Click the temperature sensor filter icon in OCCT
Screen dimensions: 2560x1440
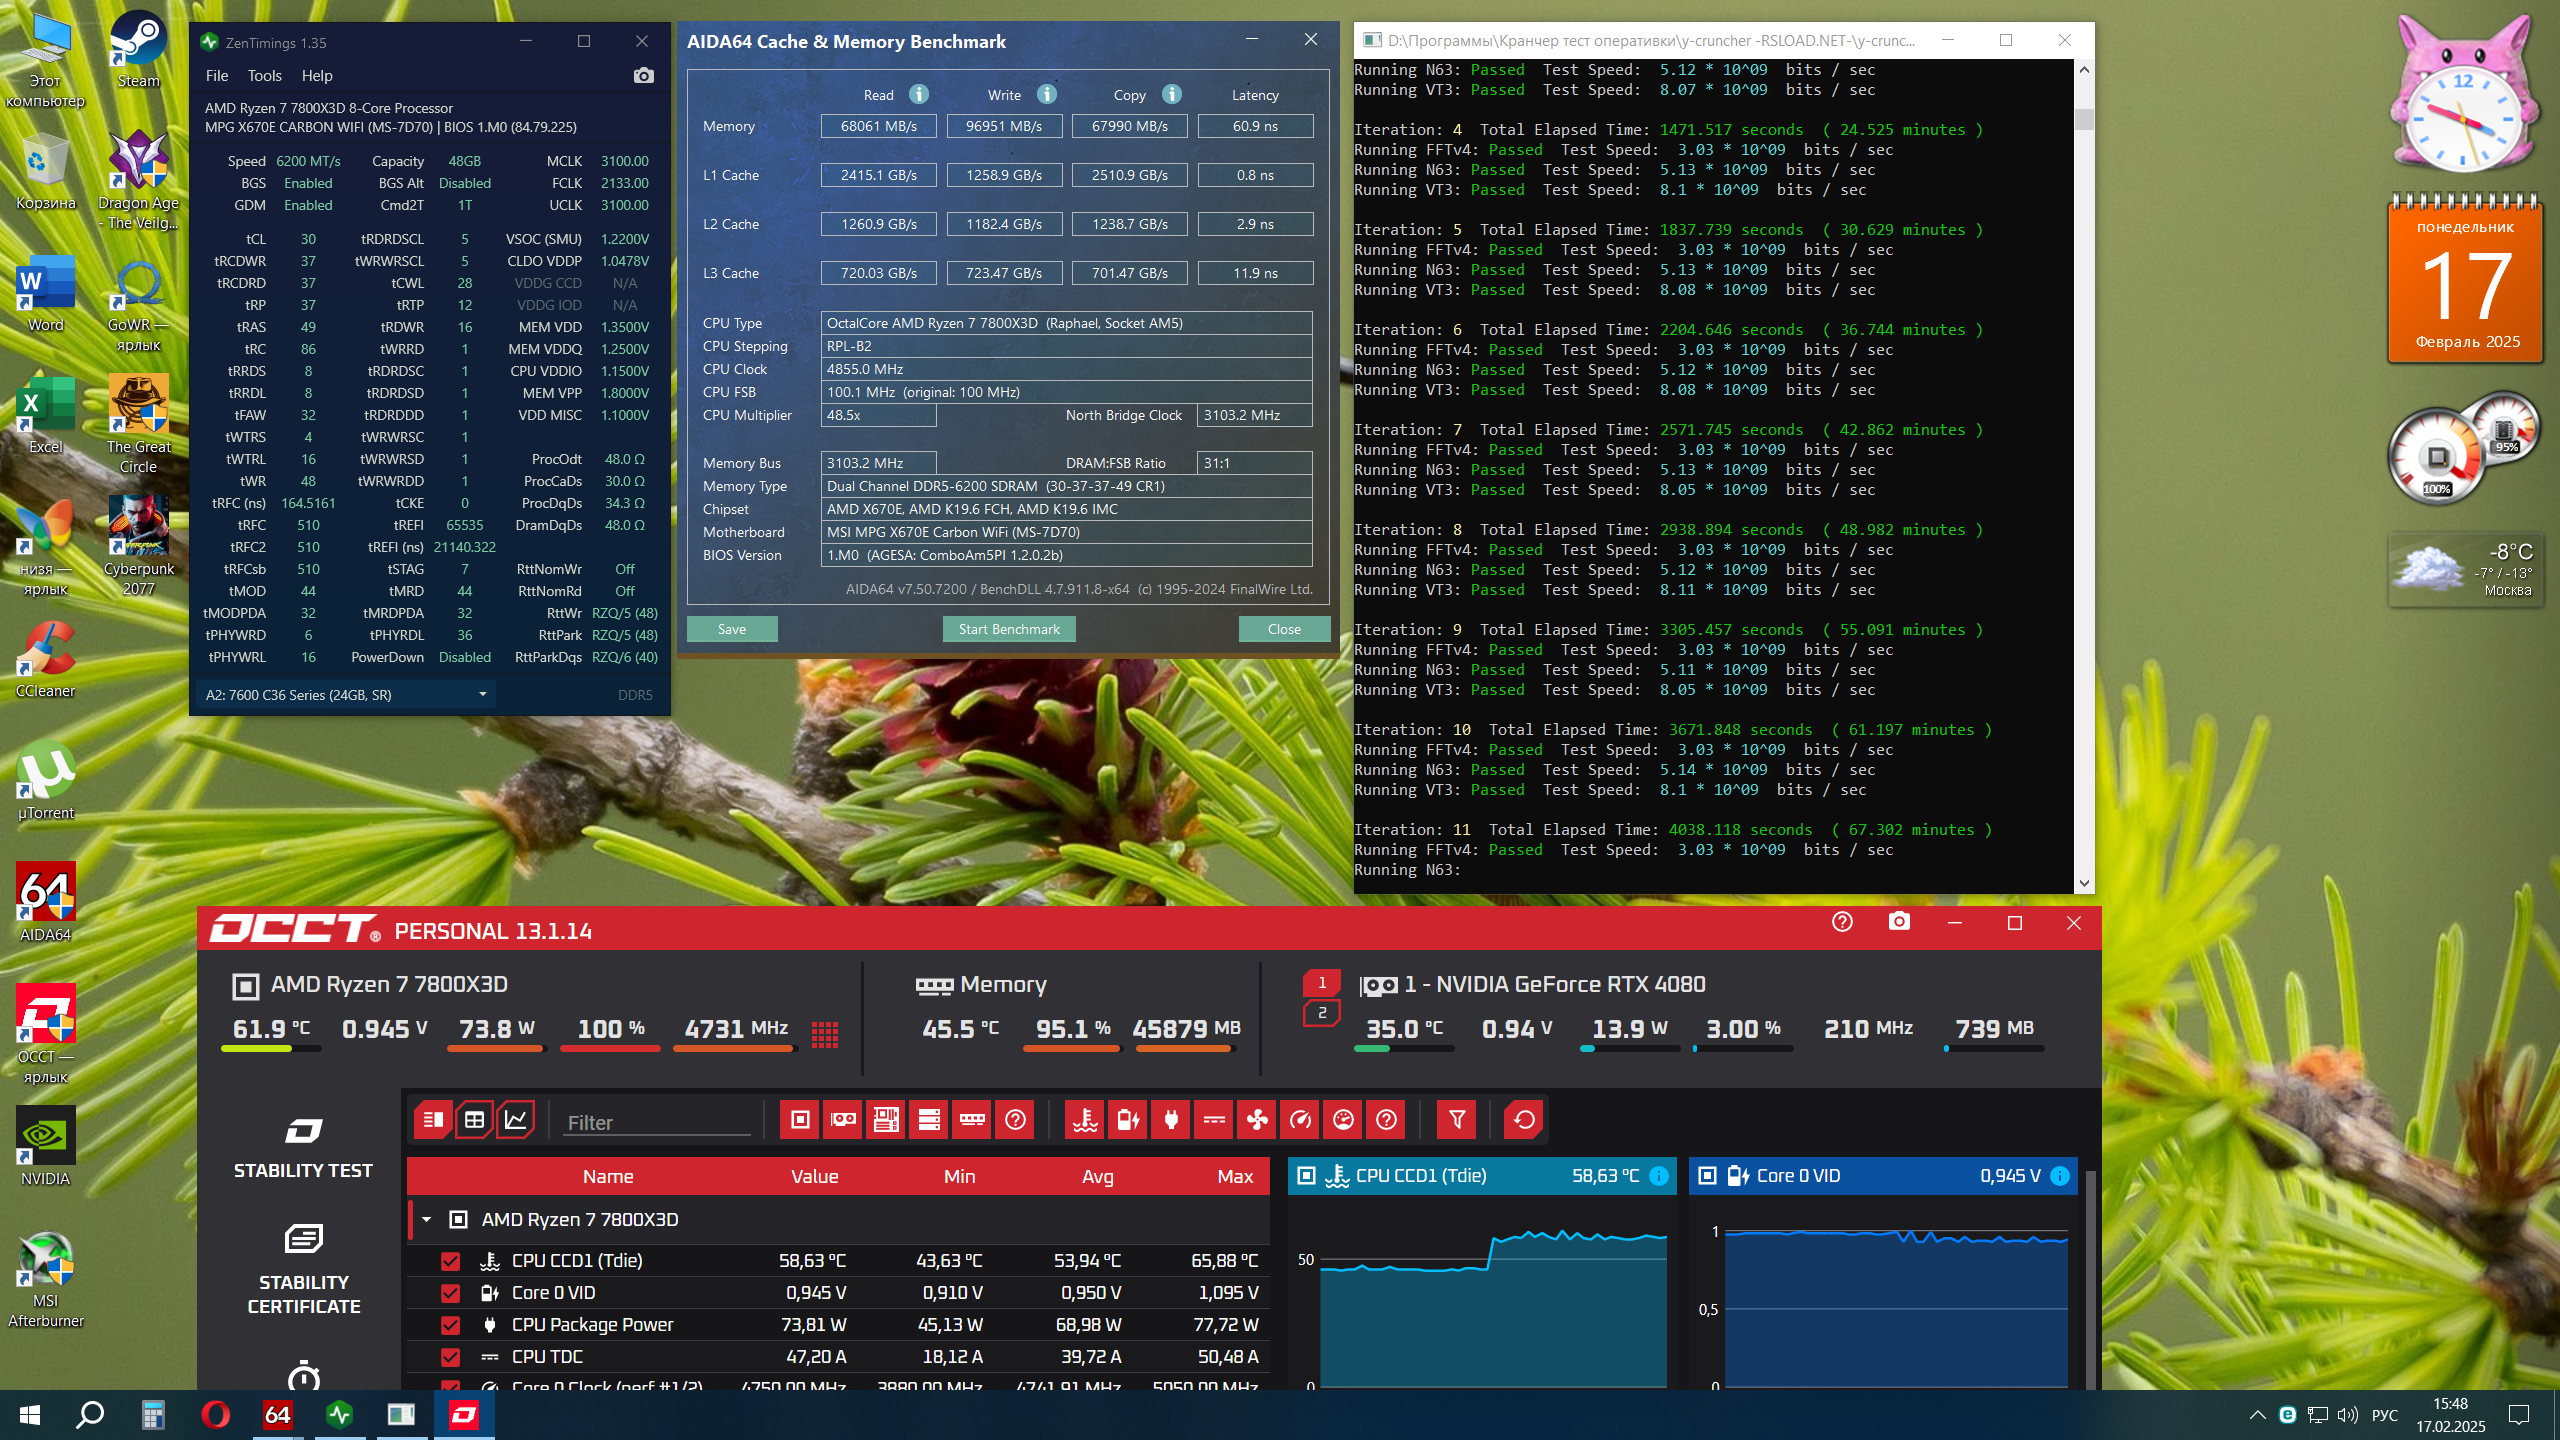coord(1085,1120)
